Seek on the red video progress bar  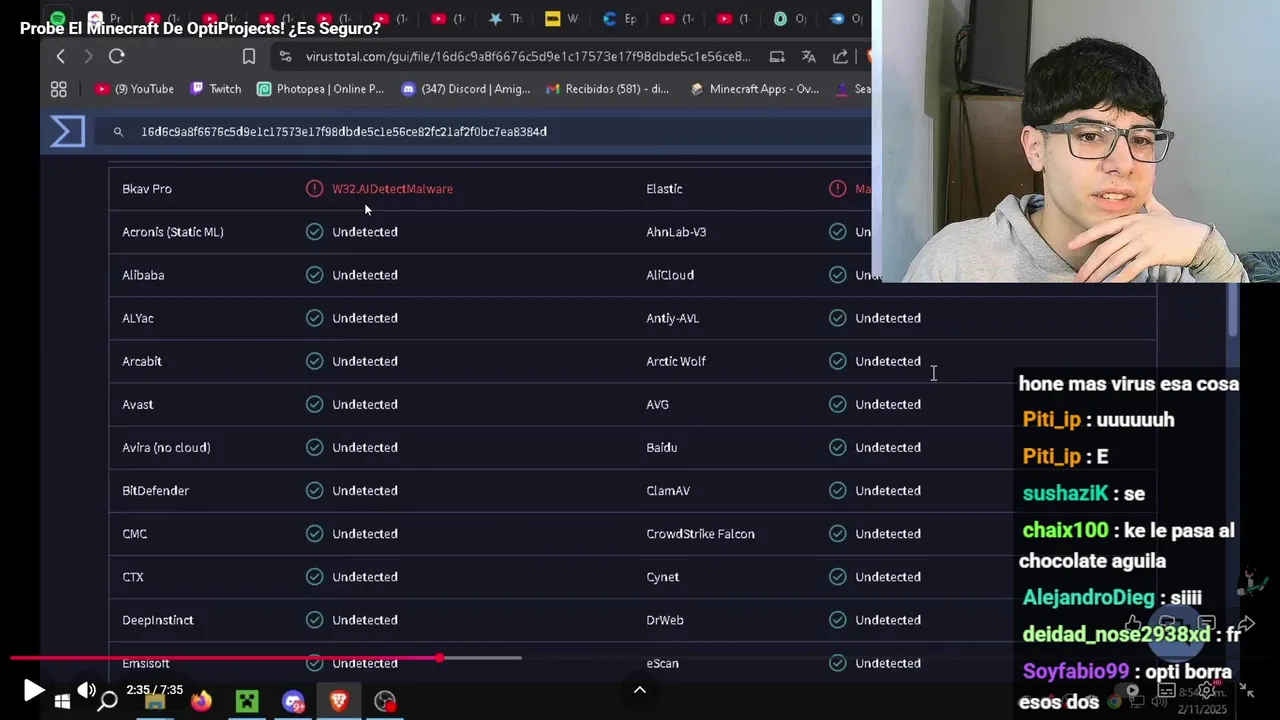click(225, 658)
